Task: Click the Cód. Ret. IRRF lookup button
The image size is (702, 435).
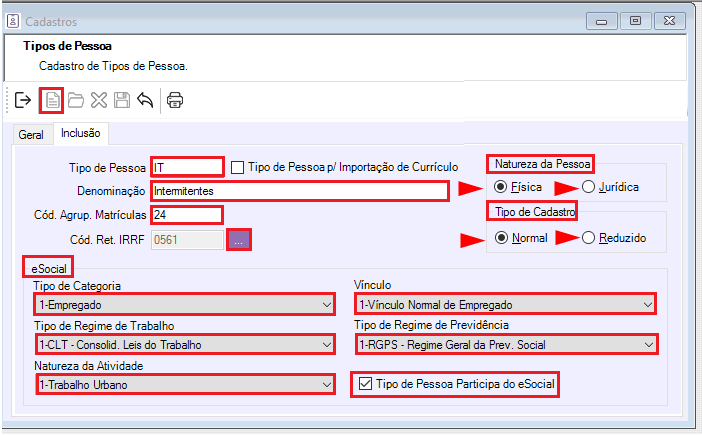Action: (239, 239)
